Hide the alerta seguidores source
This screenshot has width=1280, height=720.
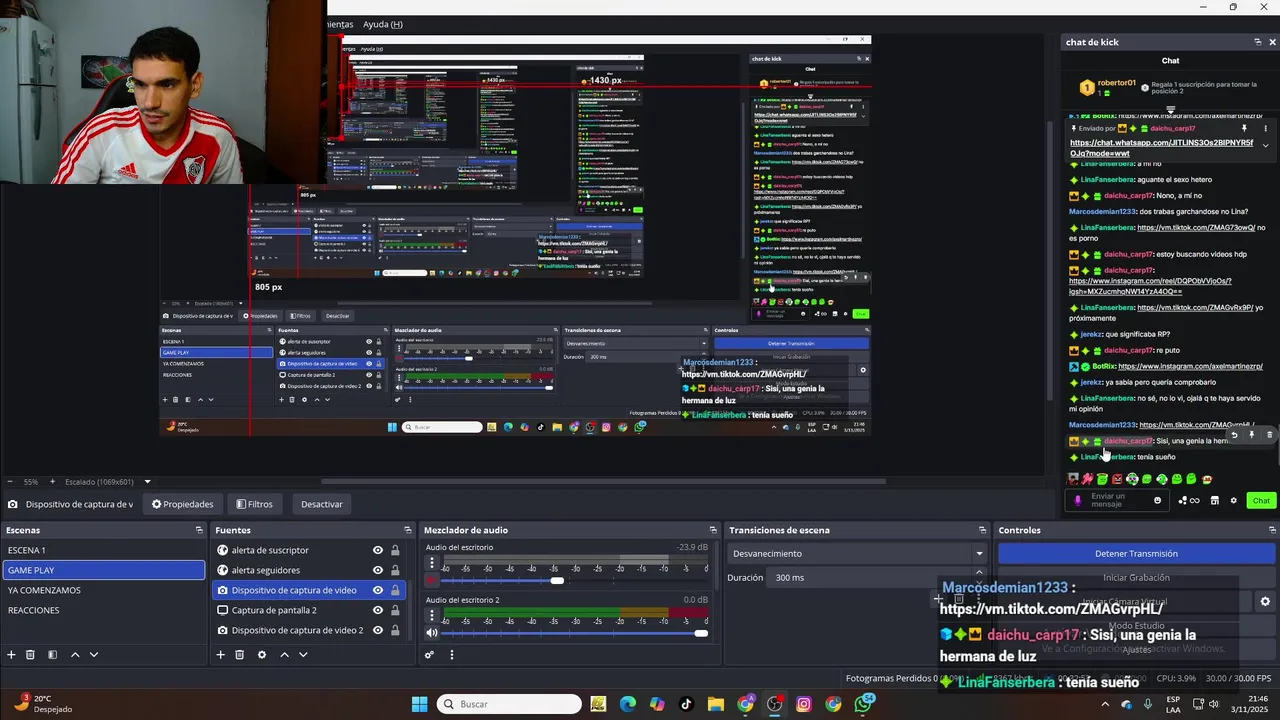(378, 570)
